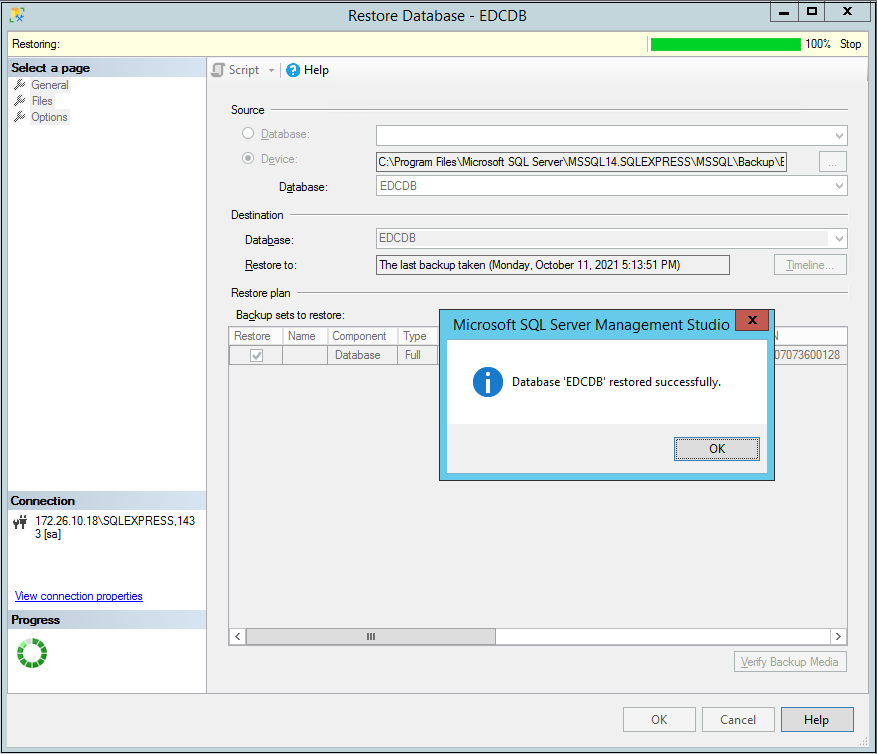877x754 pixels.
Task: Click the device backup path field
Action: coord(581,161)
